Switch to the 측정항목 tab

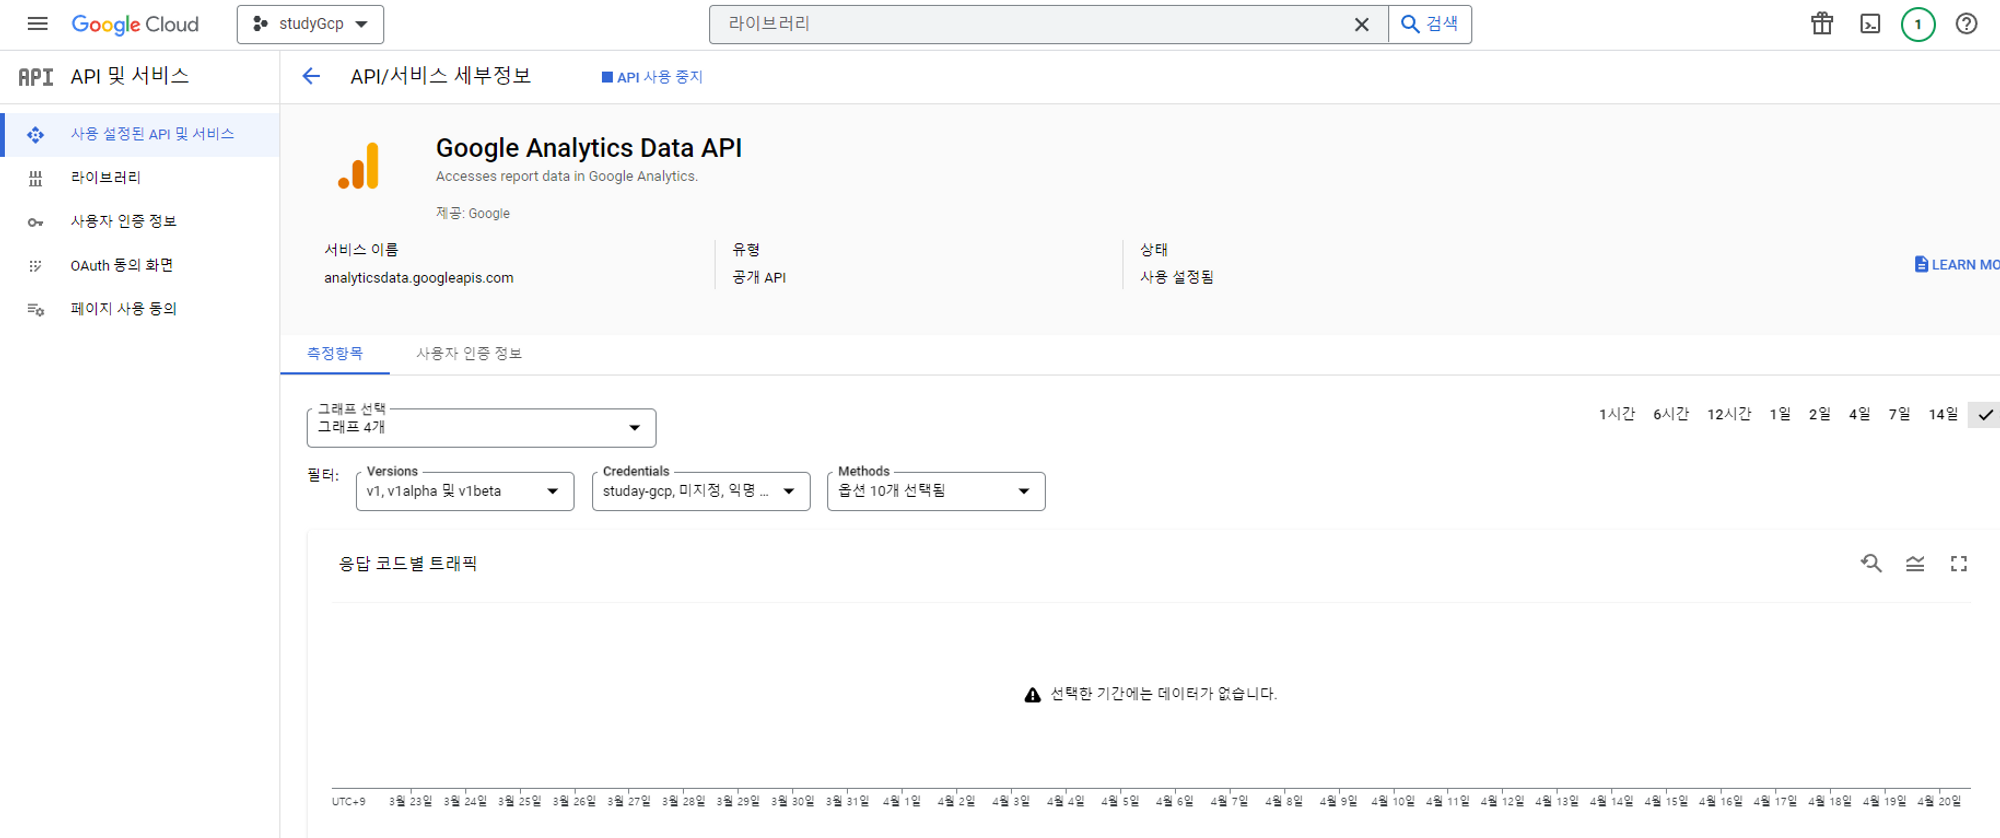pos(335,354)
